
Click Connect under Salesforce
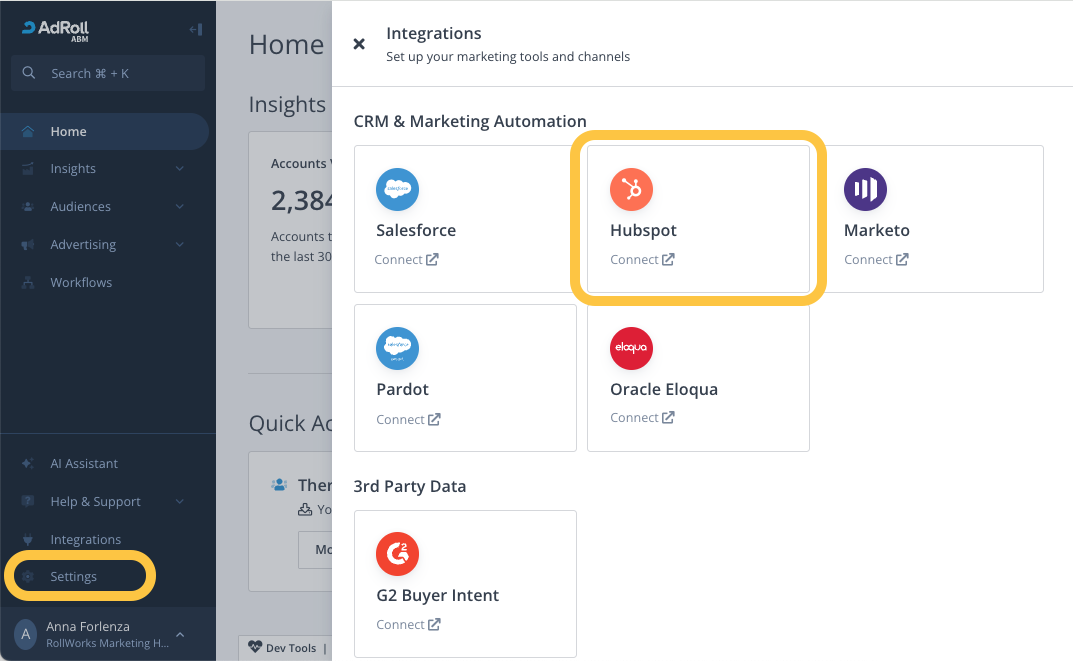tap(406, 260)
